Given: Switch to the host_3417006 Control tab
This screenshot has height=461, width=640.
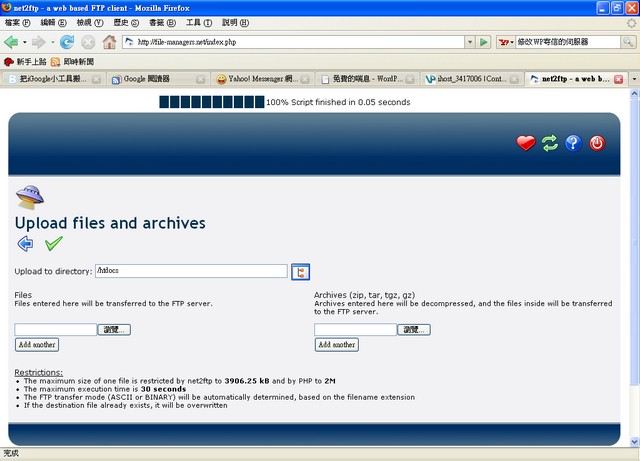Looking at the screenshot, I should [471, 79].
